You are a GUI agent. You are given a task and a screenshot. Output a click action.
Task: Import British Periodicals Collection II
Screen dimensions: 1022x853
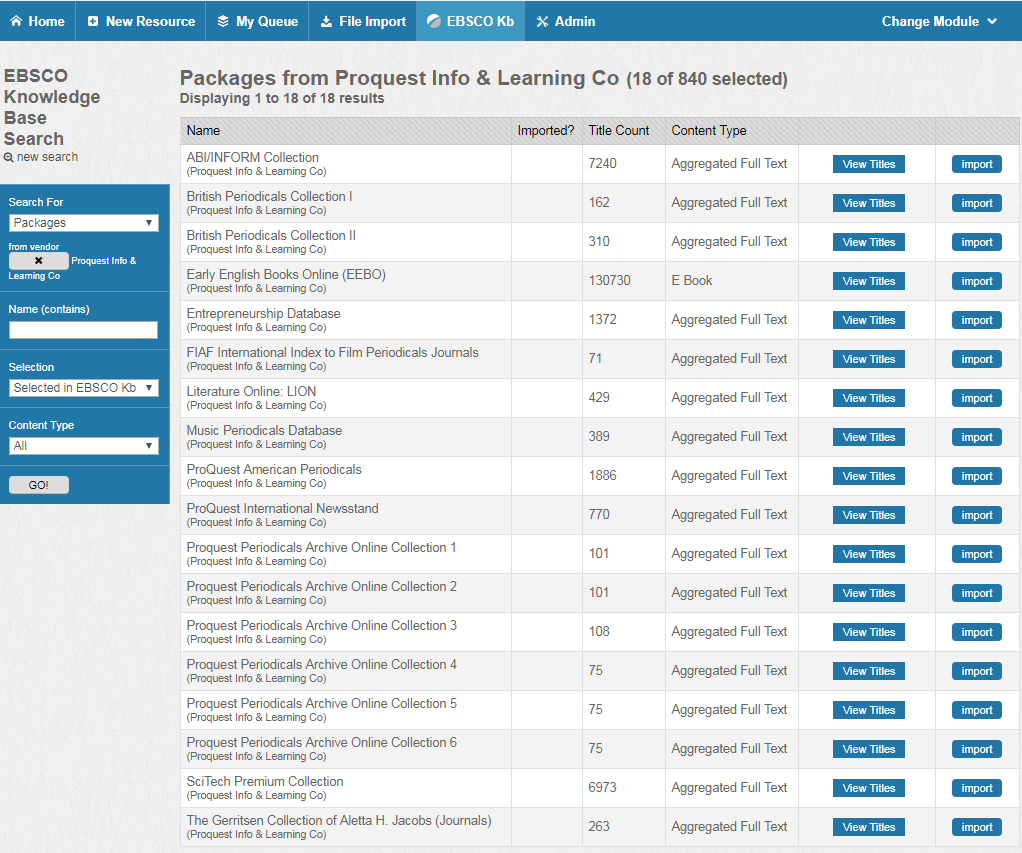coord(976,242)
